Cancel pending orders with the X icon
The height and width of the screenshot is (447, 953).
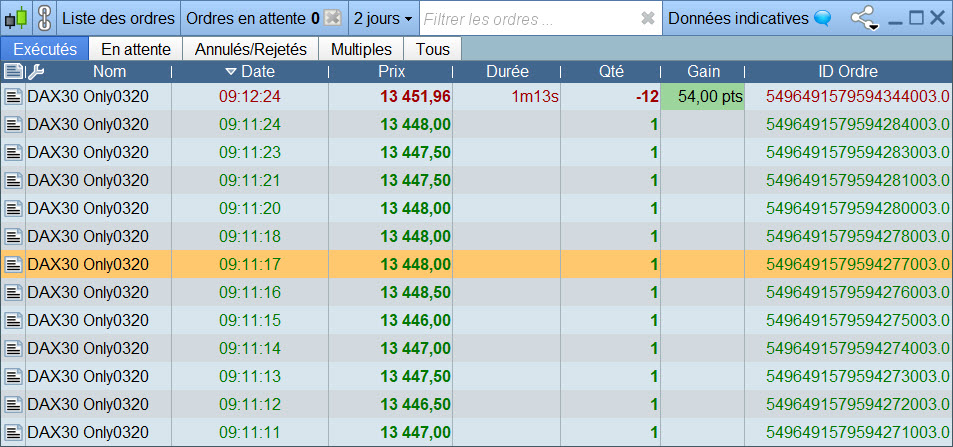tap(332, 18)
